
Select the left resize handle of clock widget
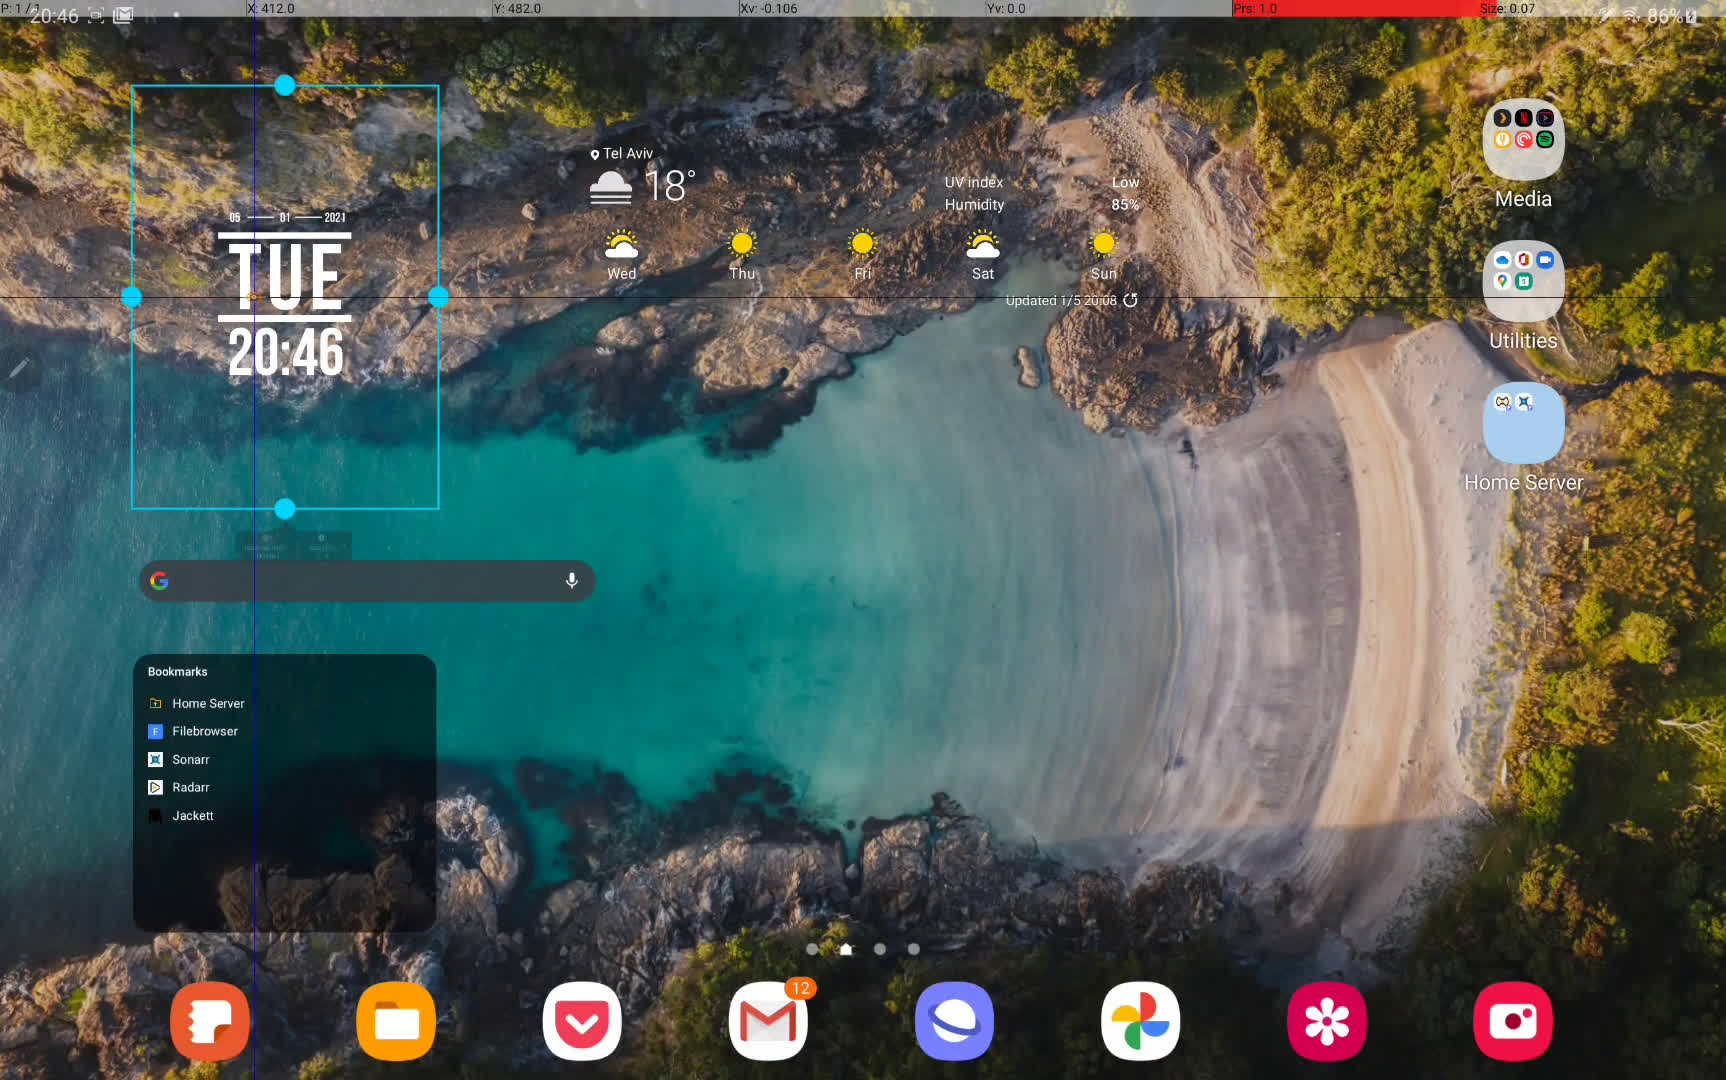pyautogui.click(x=131, y=296)
